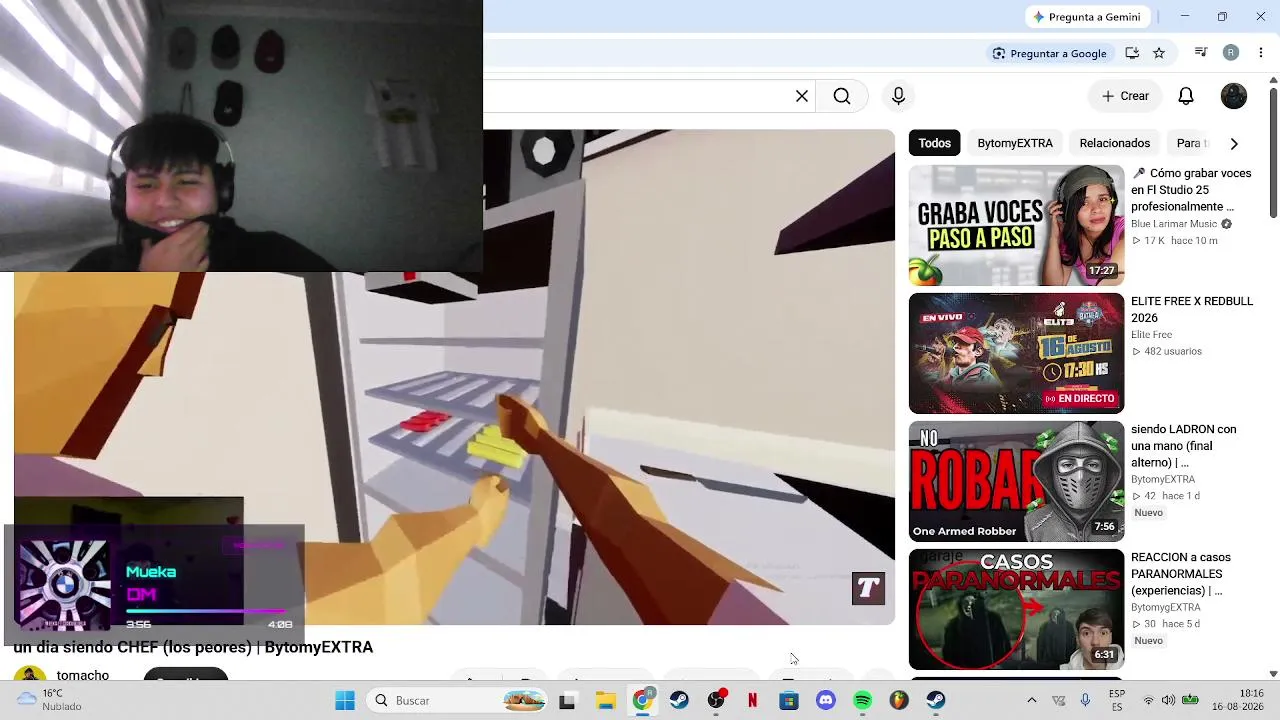Bookmark this page with the star icon

pos(1159,53)
